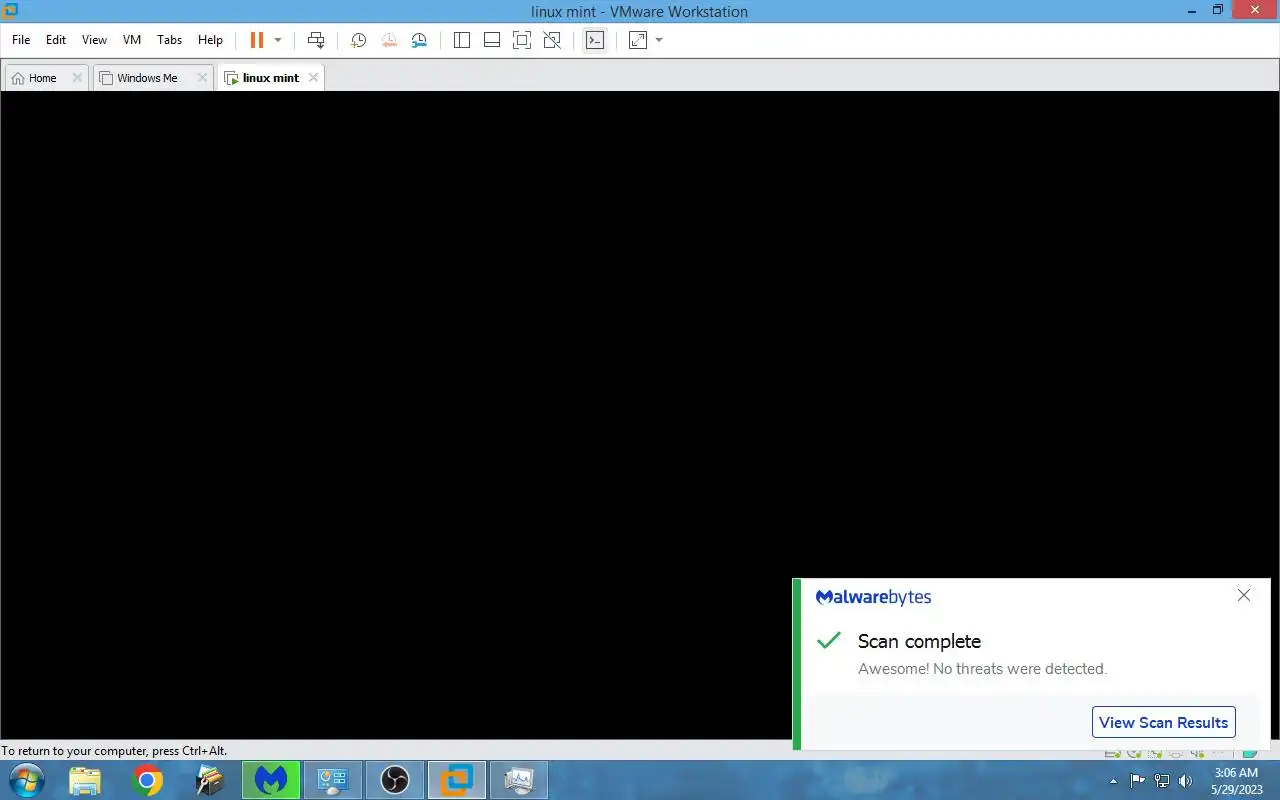Send Ctrl+Alt+Del to the virtual machine
The height and width of the screenshot is (800, 1280).
click(316, 40)
